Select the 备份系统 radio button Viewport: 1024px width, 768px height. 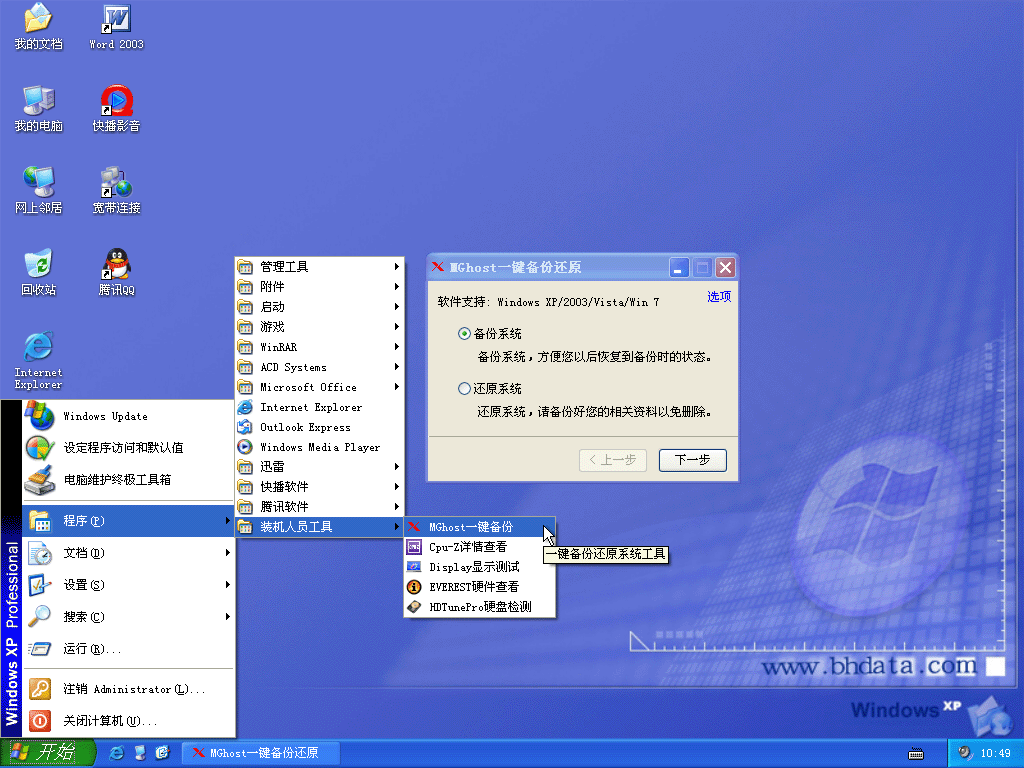click(464, 334)
